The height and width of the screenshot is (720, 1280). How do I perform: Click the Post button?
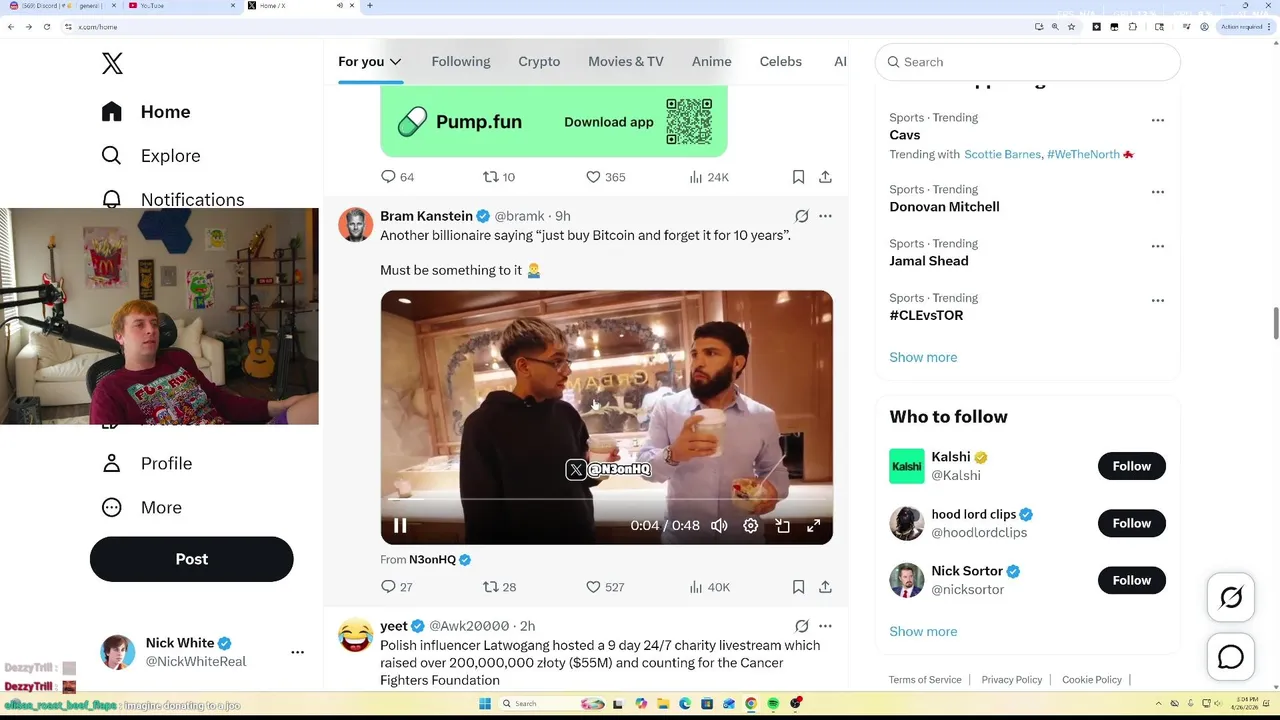192,559
